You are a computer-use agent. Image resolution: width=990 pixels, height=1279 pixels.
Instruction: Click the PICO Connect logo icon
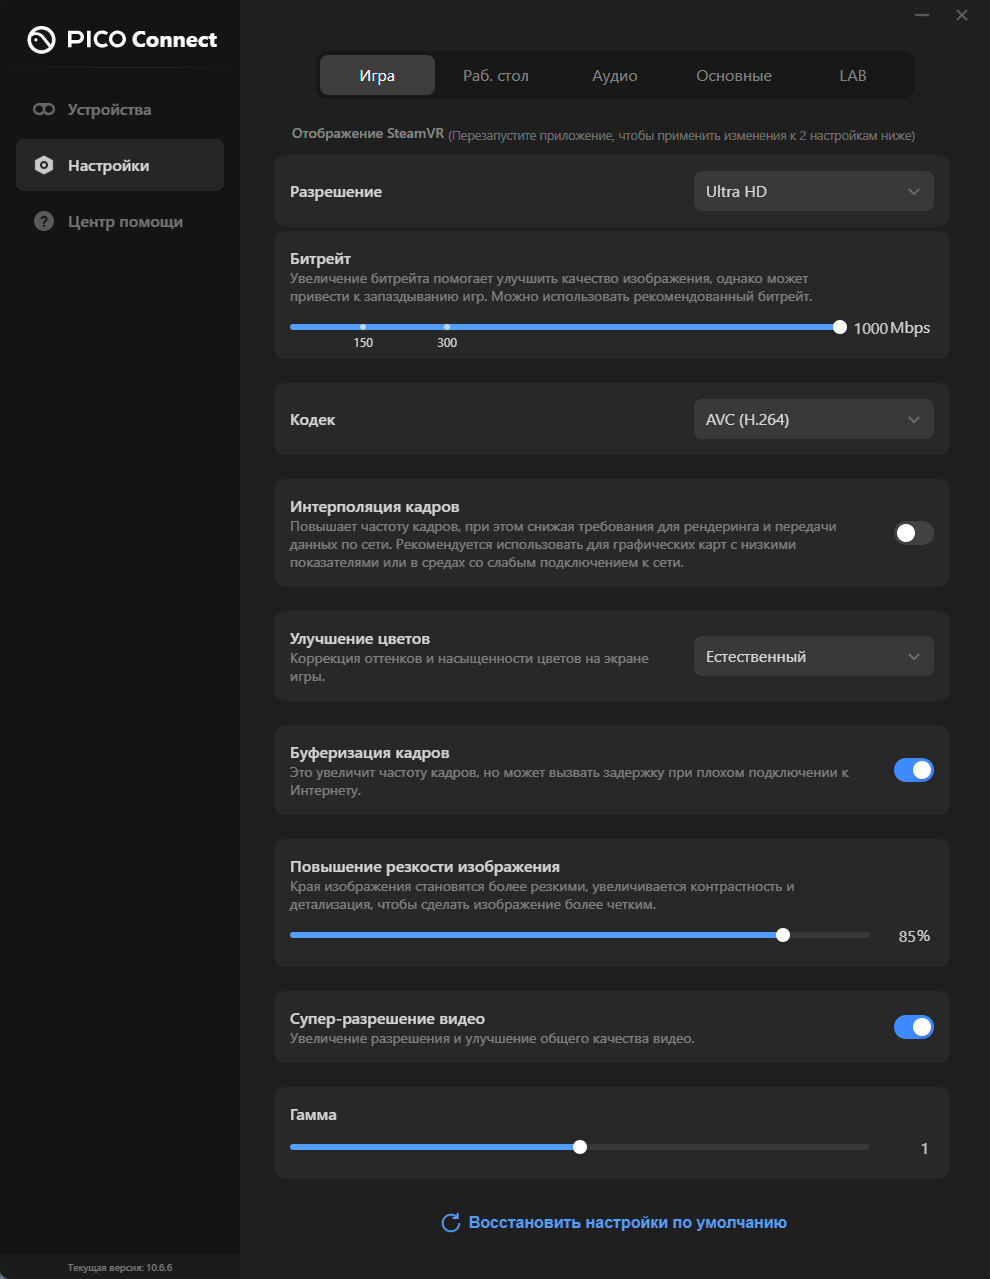pyautogui.click(x=40, y=39)
